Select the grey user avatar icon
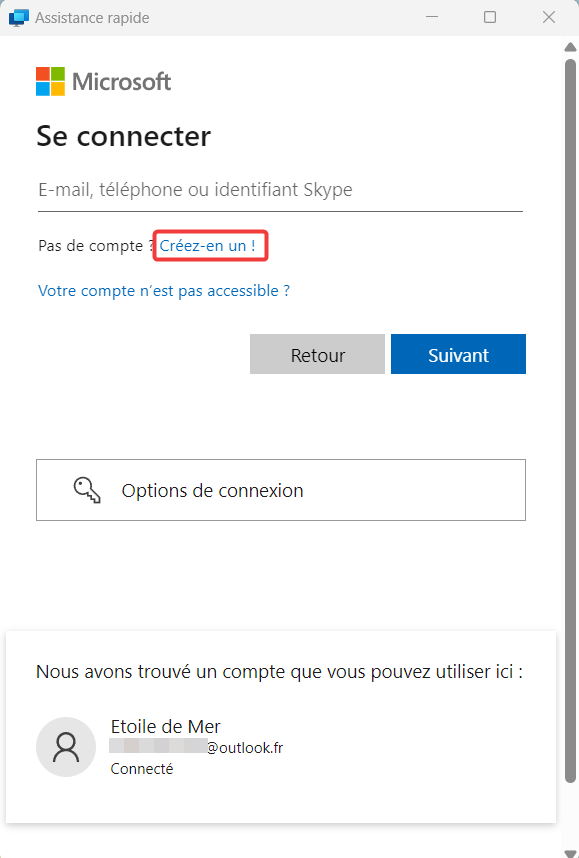Viewport: 579px width, 858px height. [x=66, y=747]
